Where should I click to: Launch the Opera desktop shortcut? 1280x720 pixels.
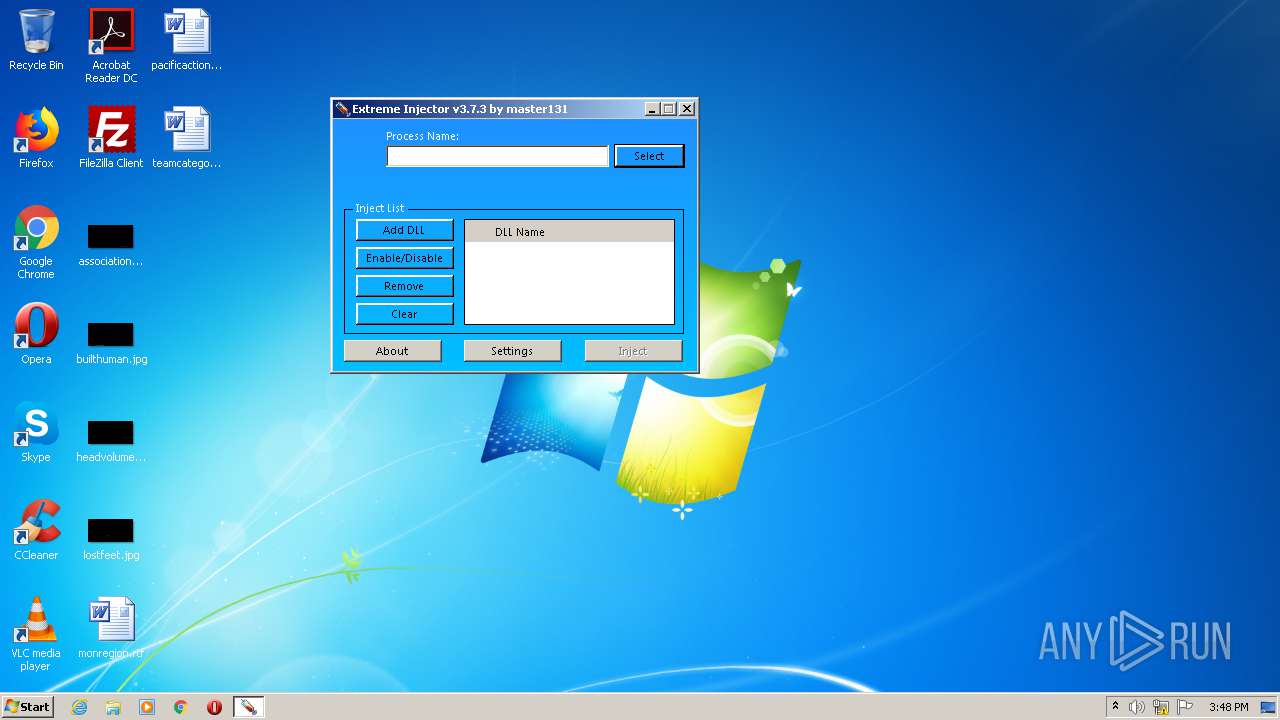click(x=36, y=334)
